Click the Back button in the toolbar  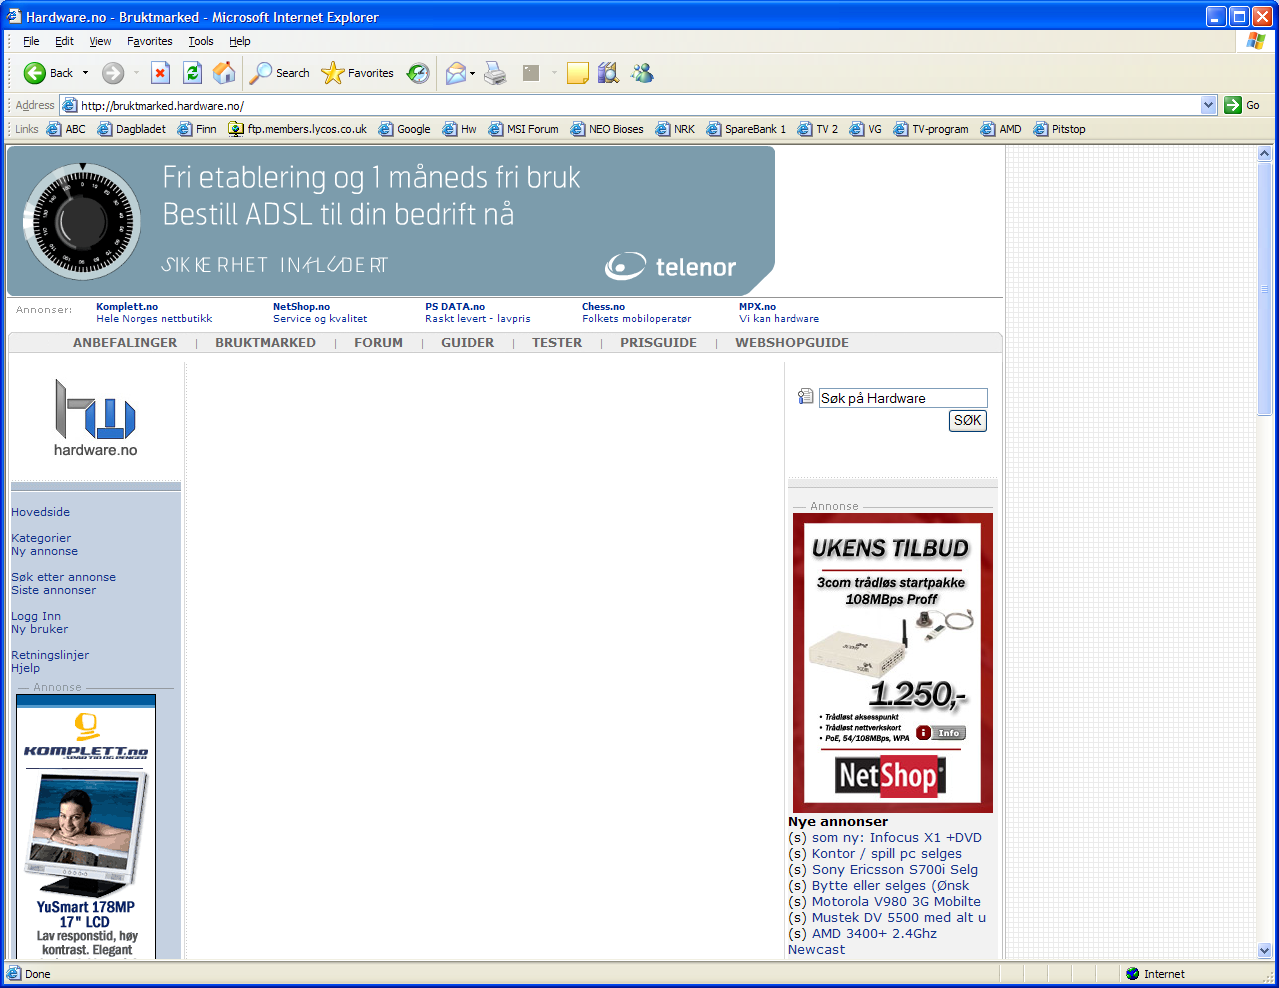click(x=48, y=73)
